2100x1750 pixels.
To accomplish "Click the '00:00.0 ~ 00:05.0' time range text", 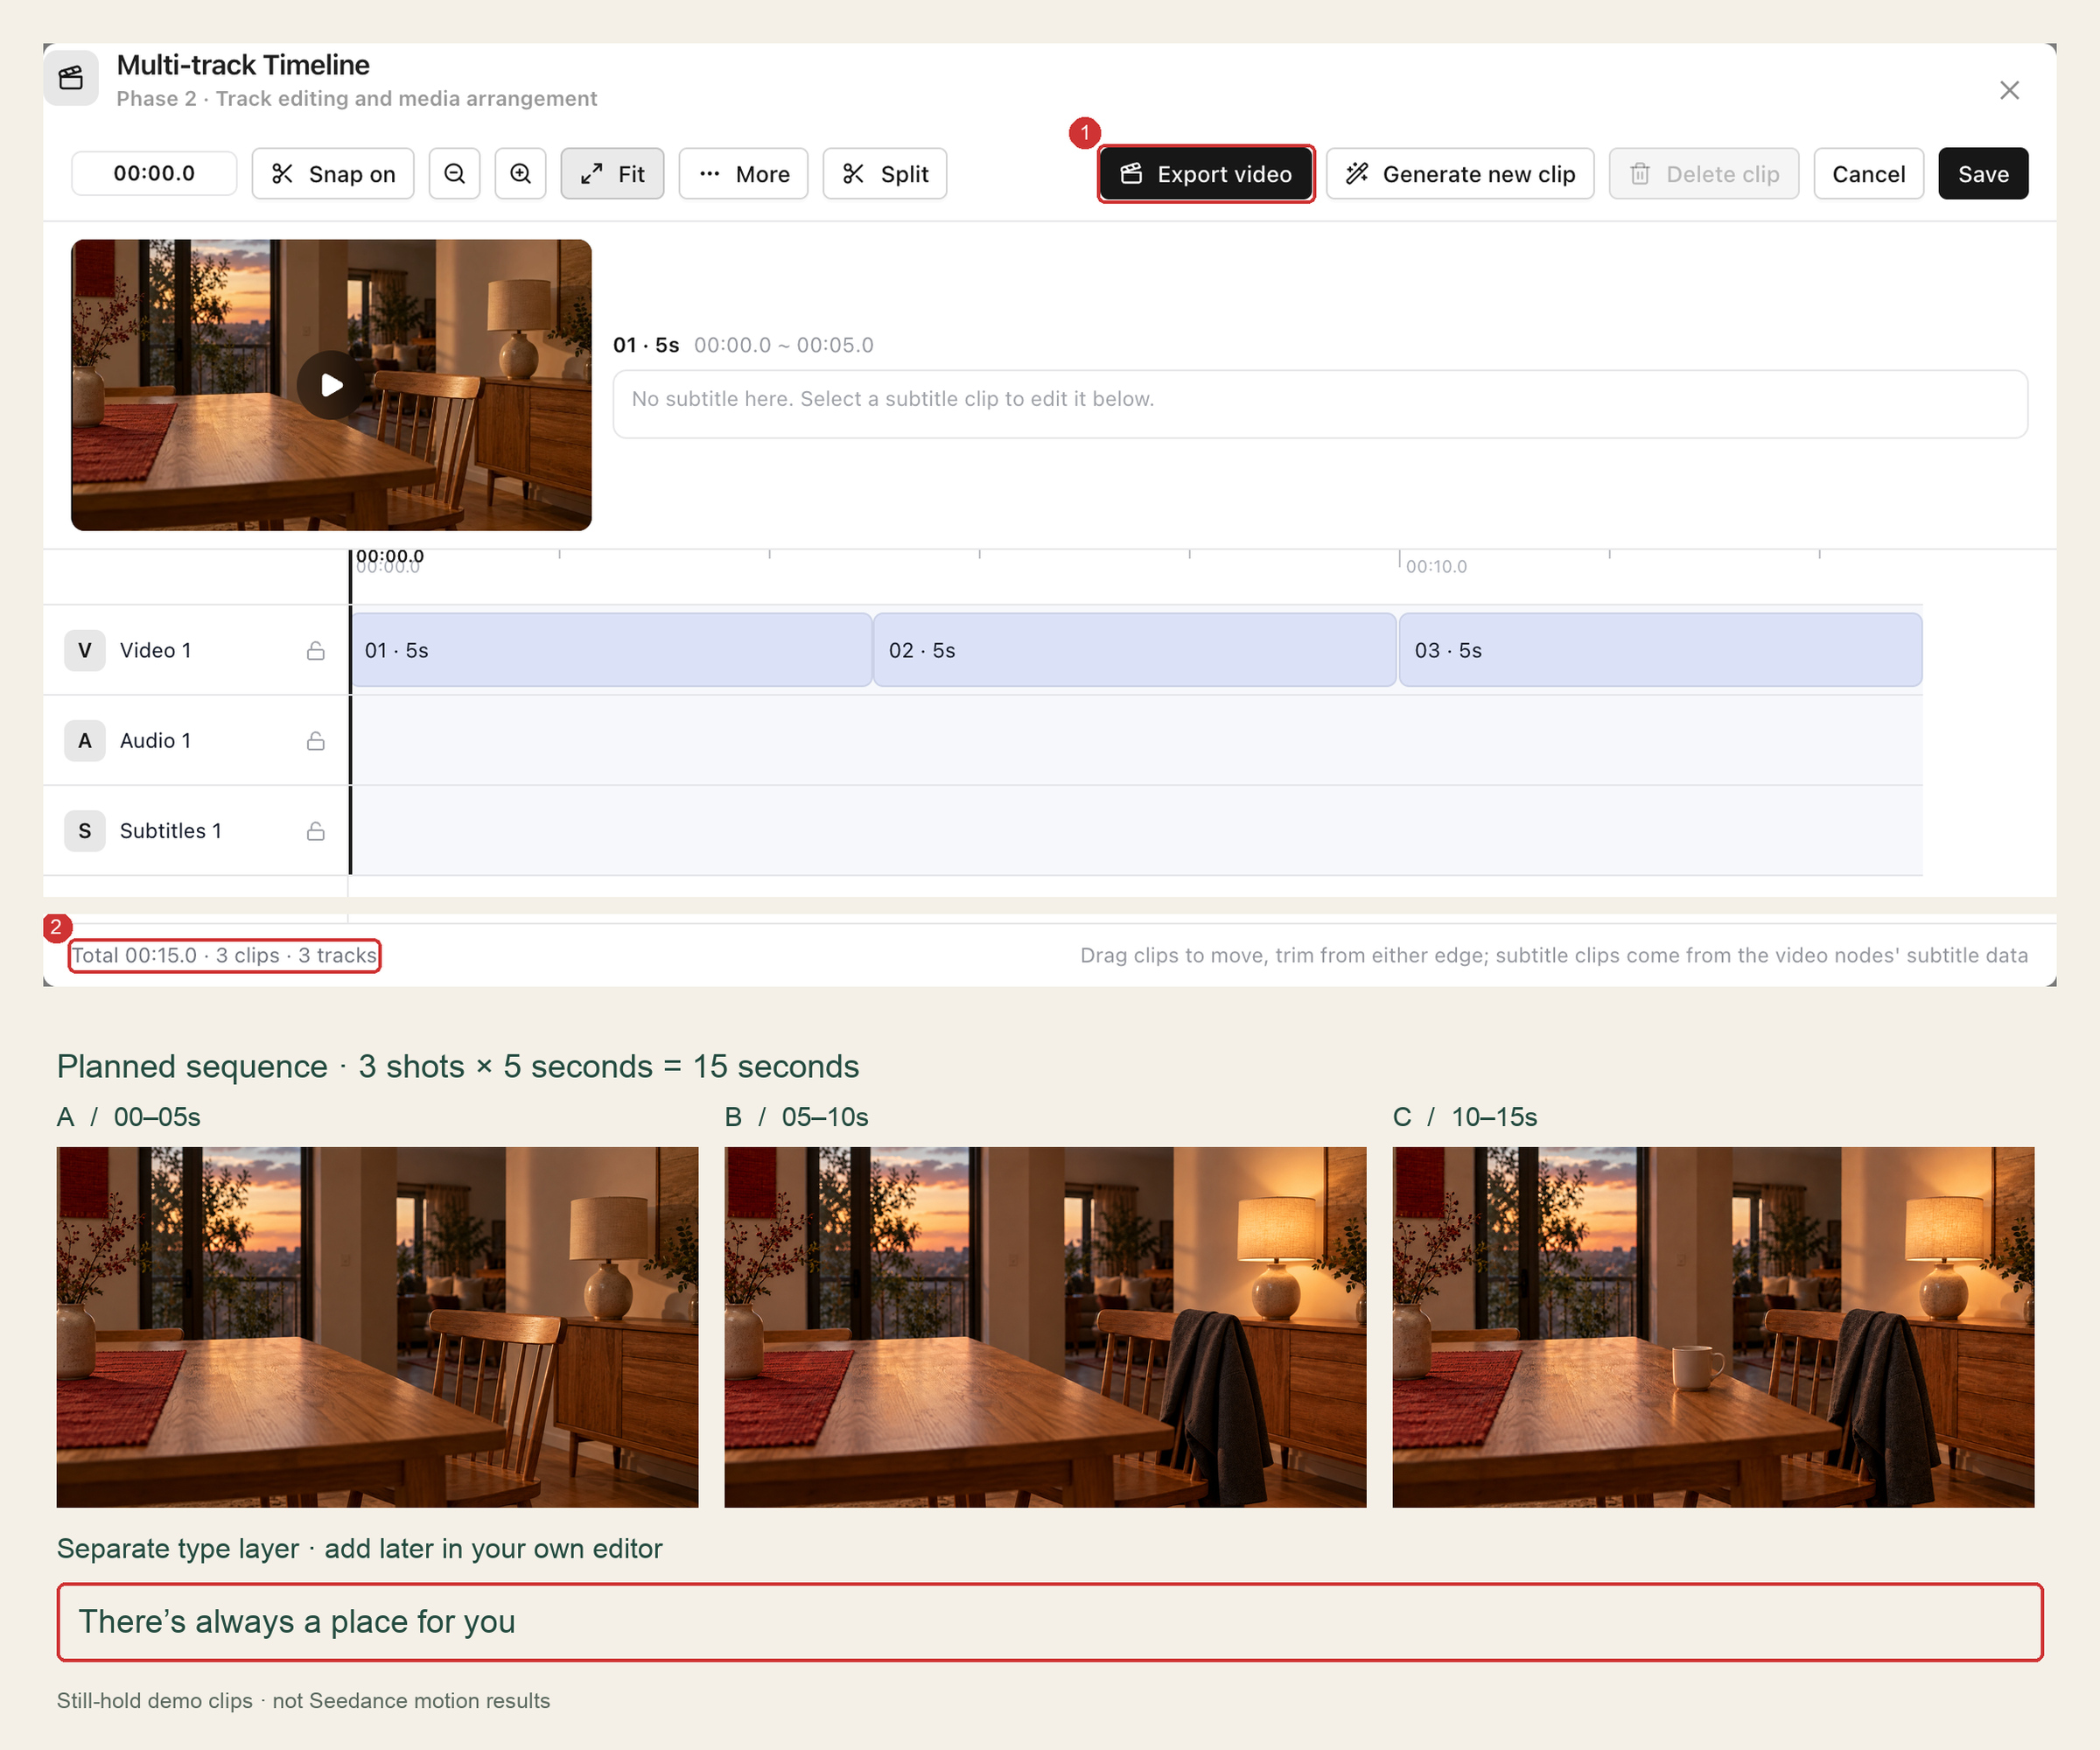I will click(x=784, y=345).
